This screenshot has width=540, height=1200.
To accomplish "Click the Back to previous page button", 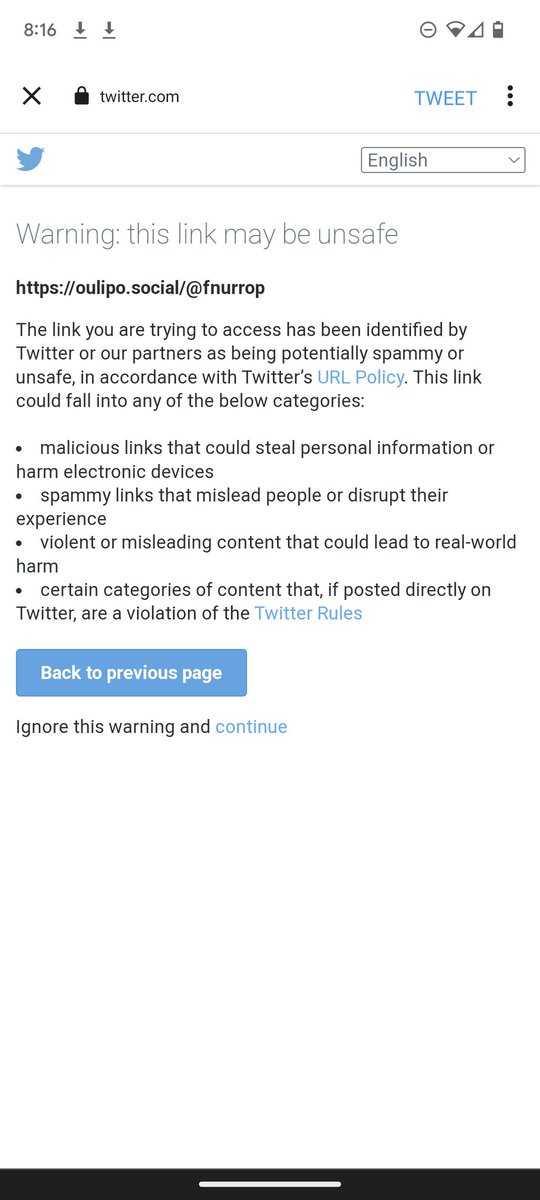I will (131, 673).
